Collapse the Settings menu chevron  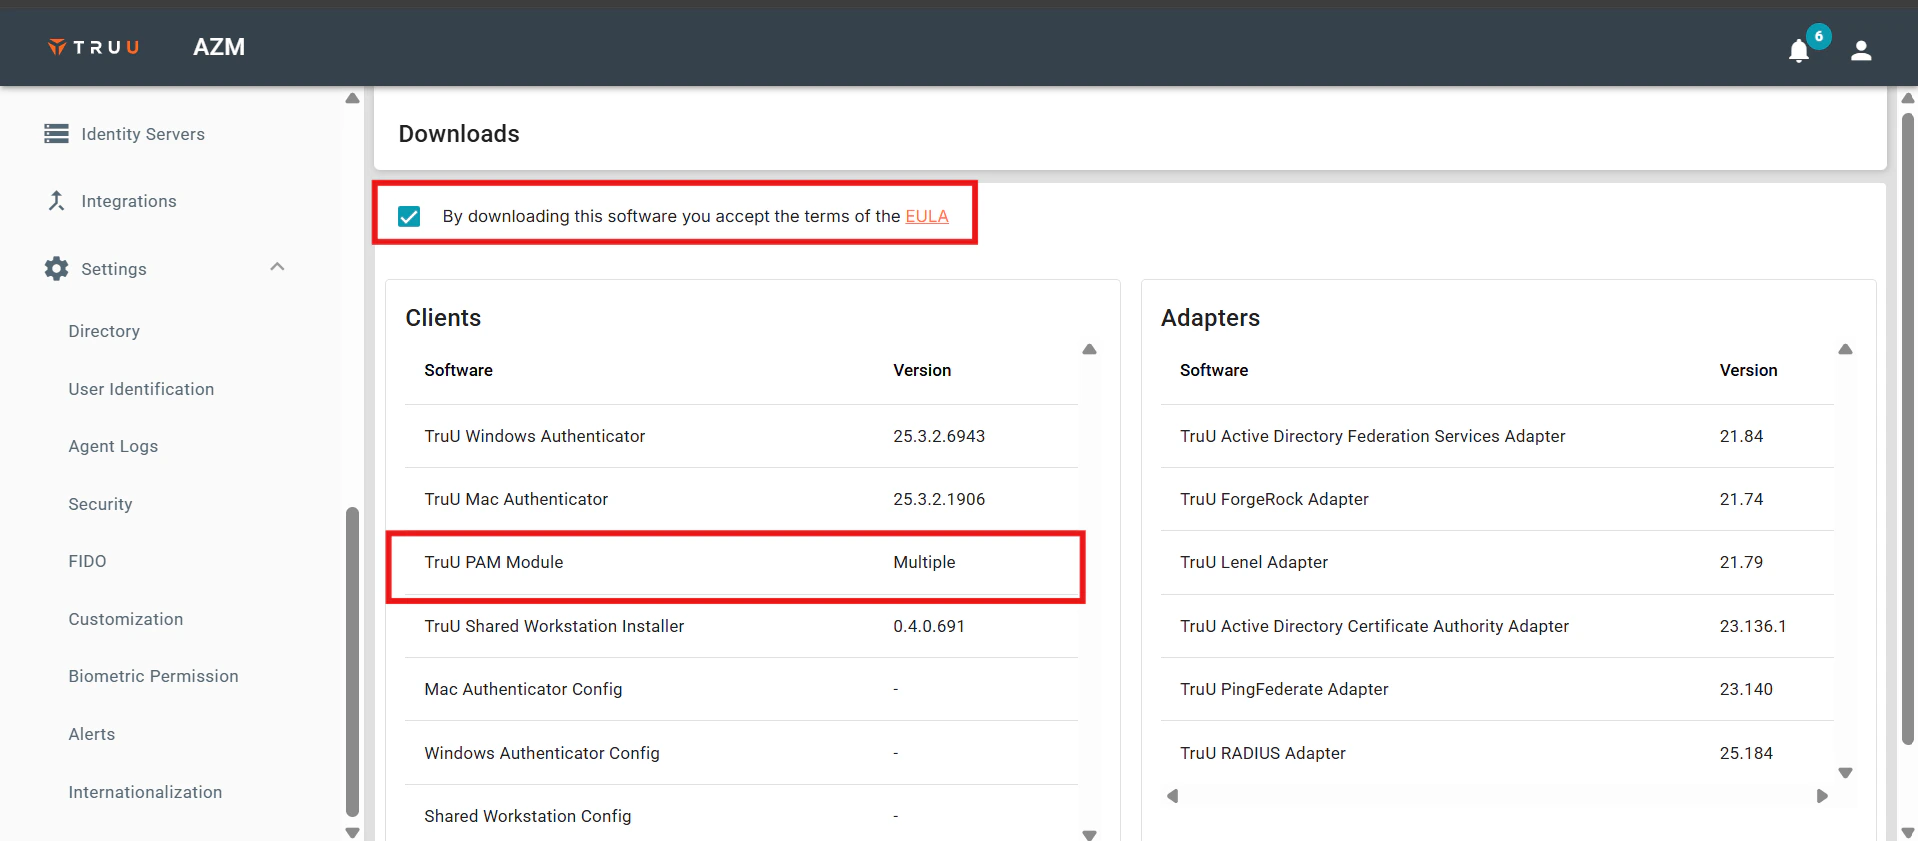277,267
